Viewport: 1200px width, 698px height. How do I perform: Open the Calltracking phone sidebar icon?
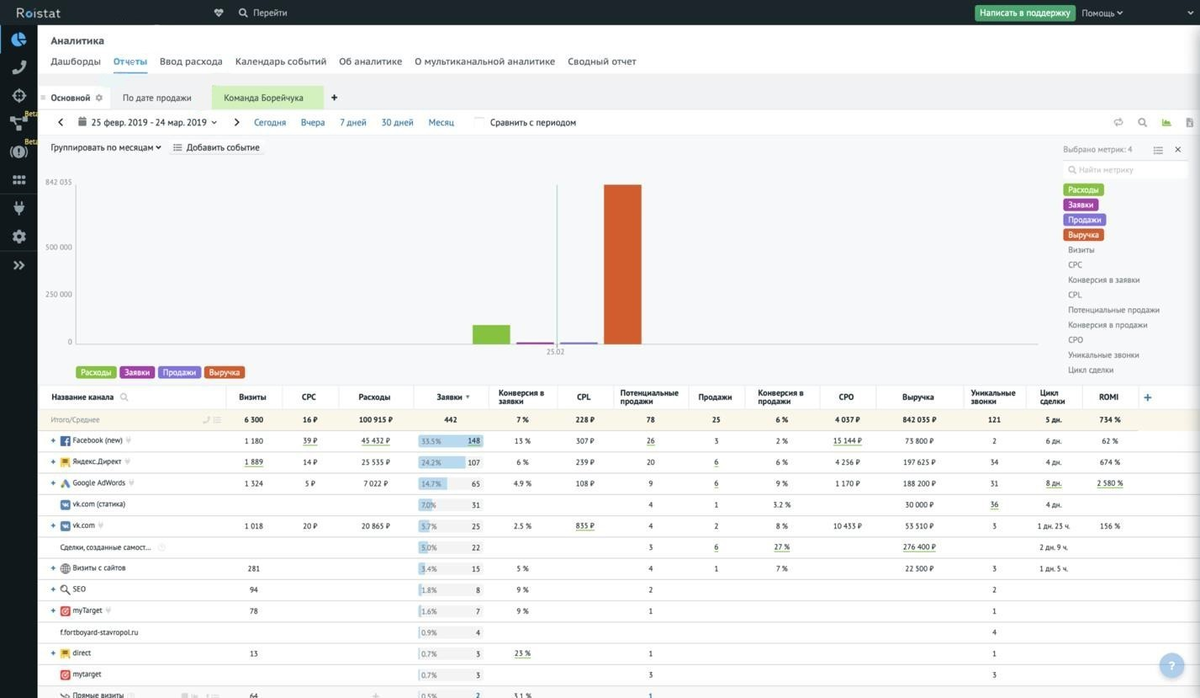click(18, 68)
